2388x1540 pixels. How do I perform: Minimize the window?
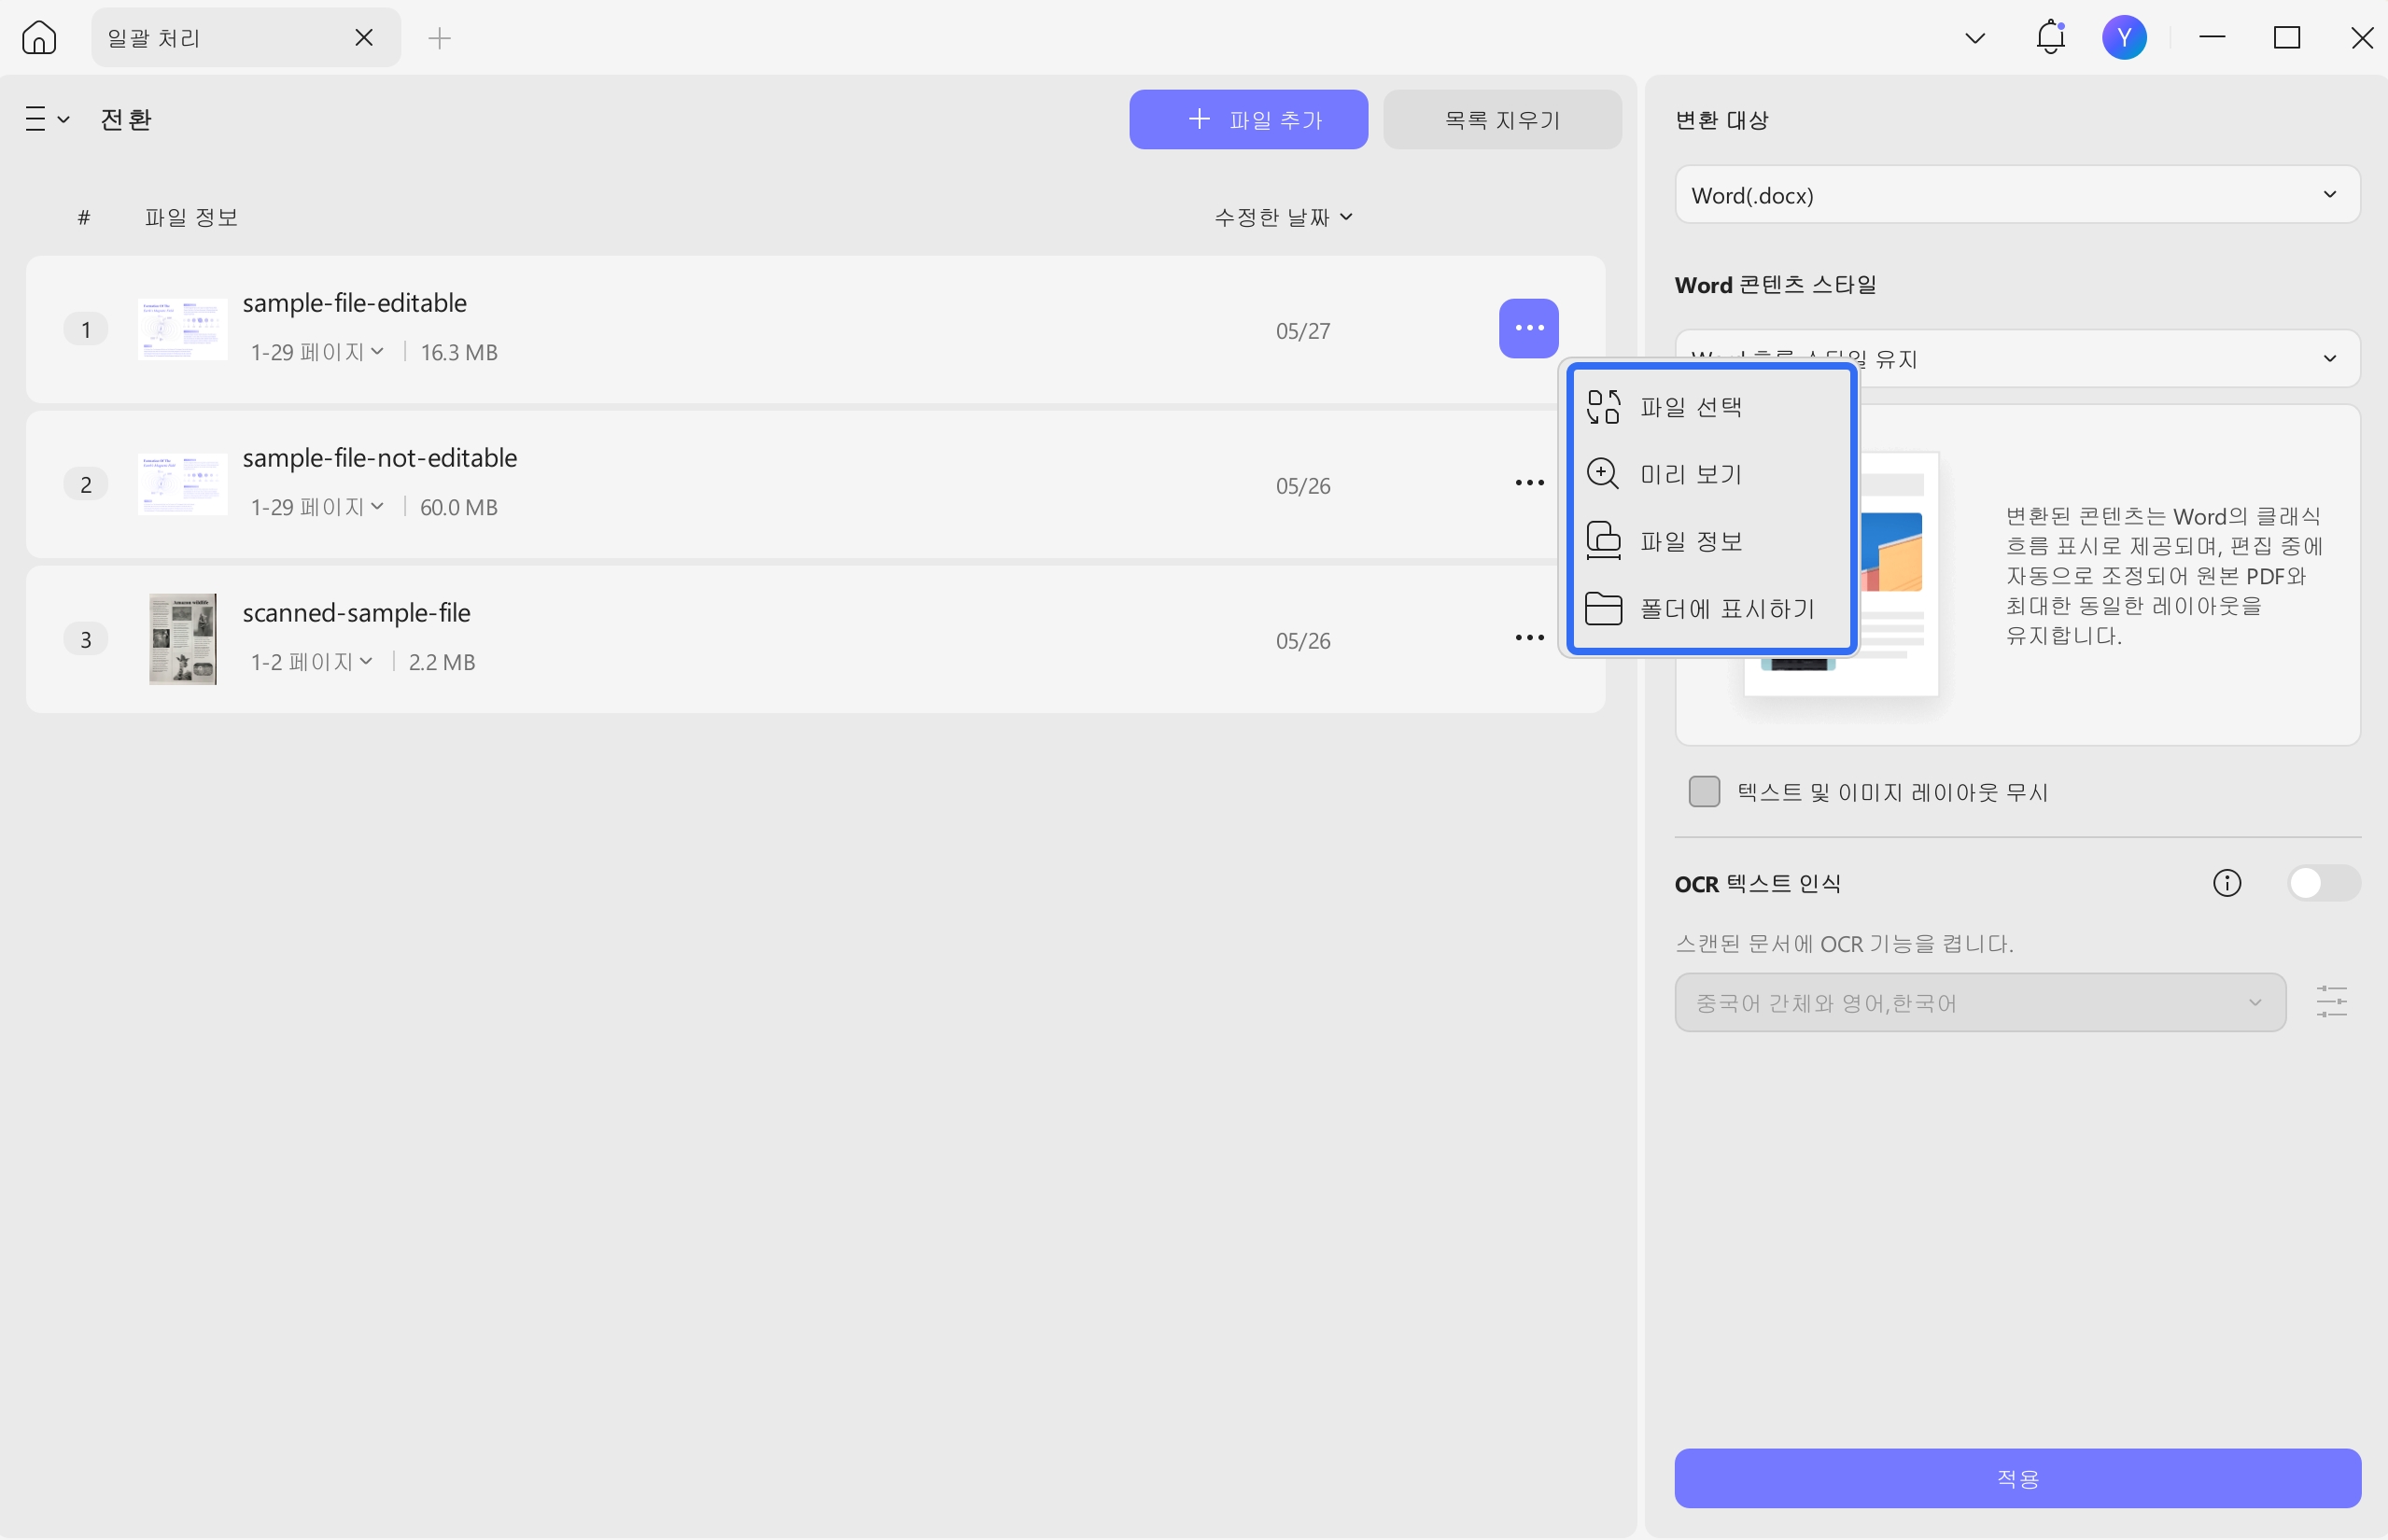[2212, 37]
